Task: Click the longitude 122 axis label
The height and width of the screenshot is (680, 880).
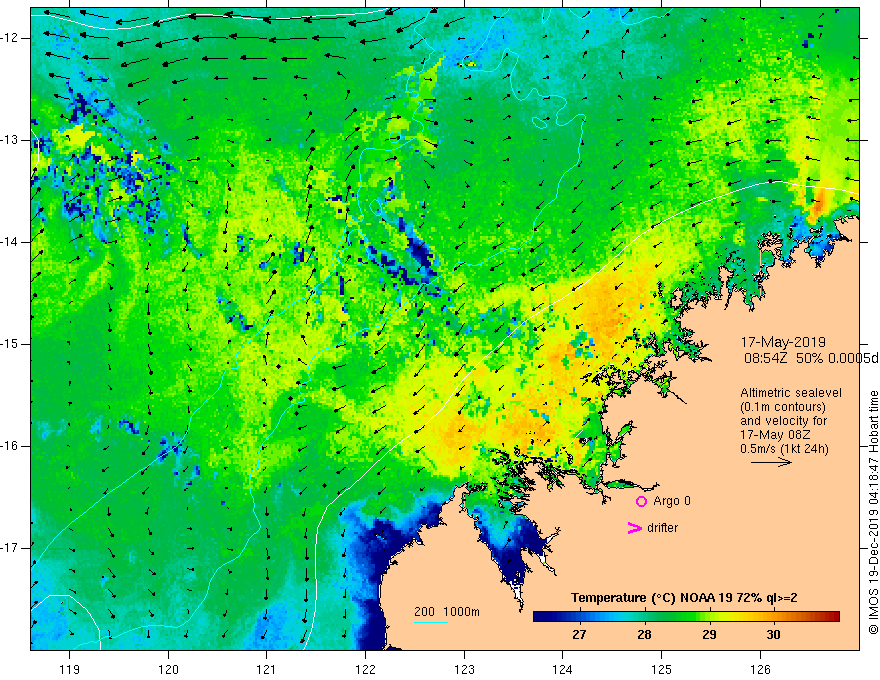Action: tap(365, 669)
